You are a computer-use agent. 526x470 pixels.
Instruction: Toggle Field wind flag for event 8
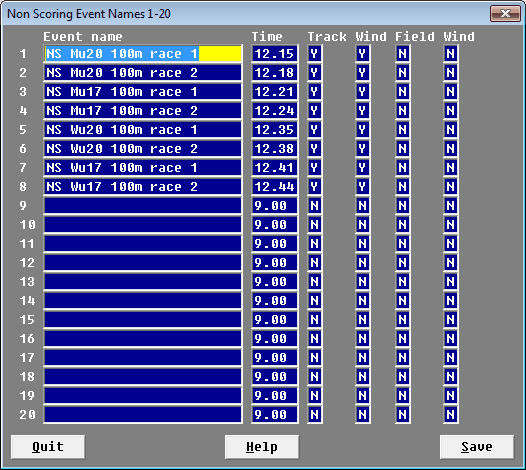[451, 187]
